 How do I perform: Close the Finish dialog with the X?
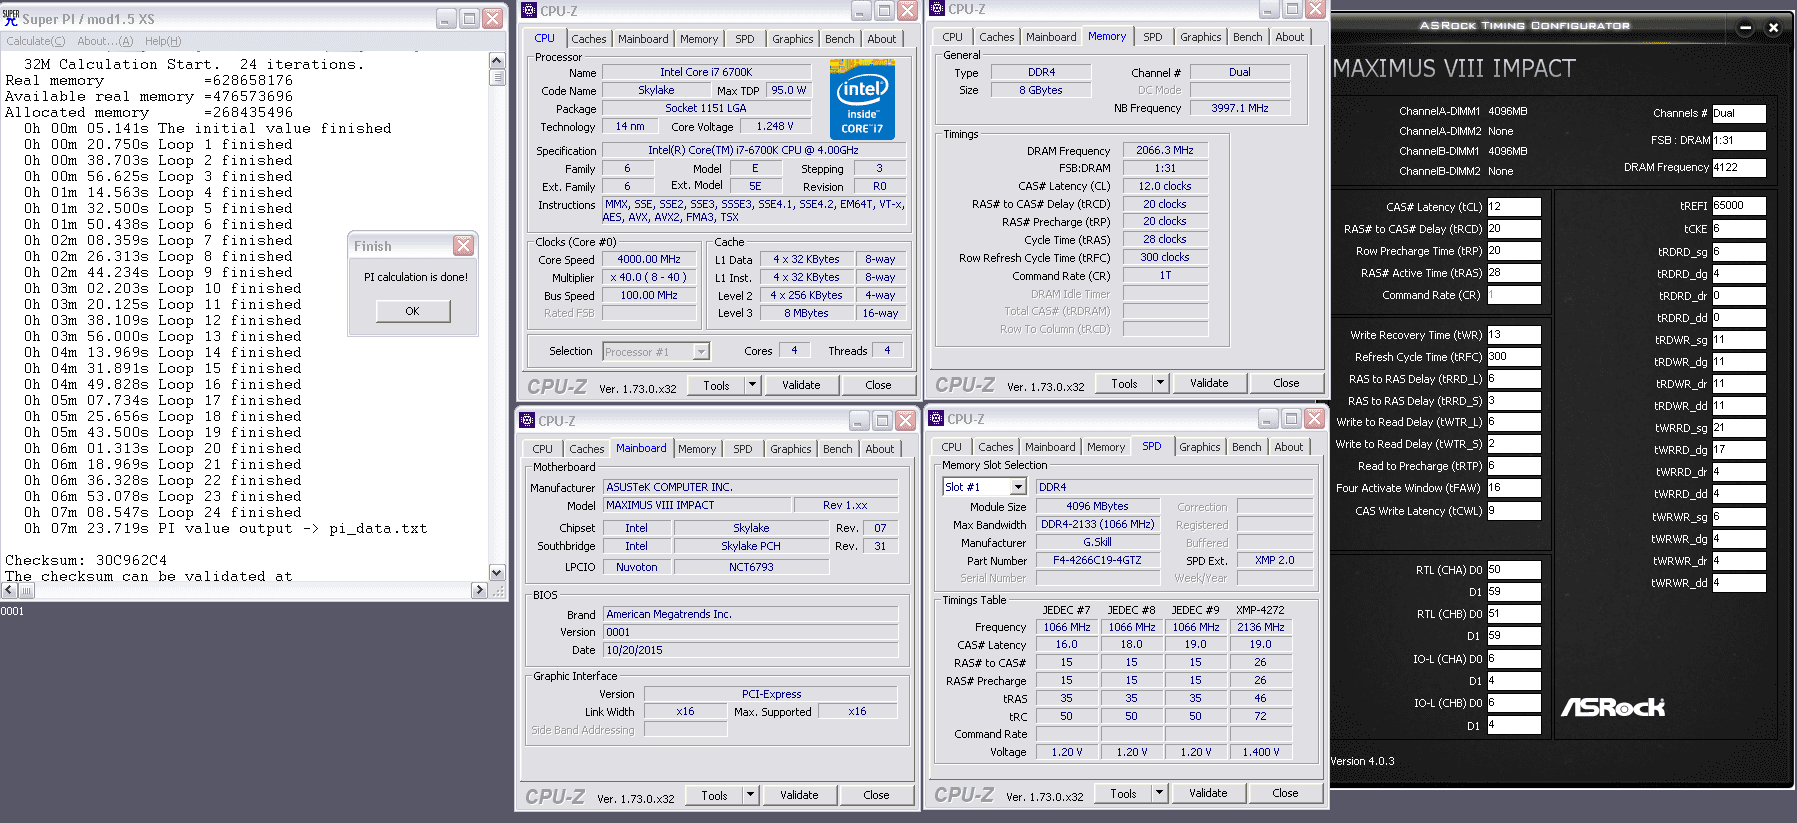point(463,246)
